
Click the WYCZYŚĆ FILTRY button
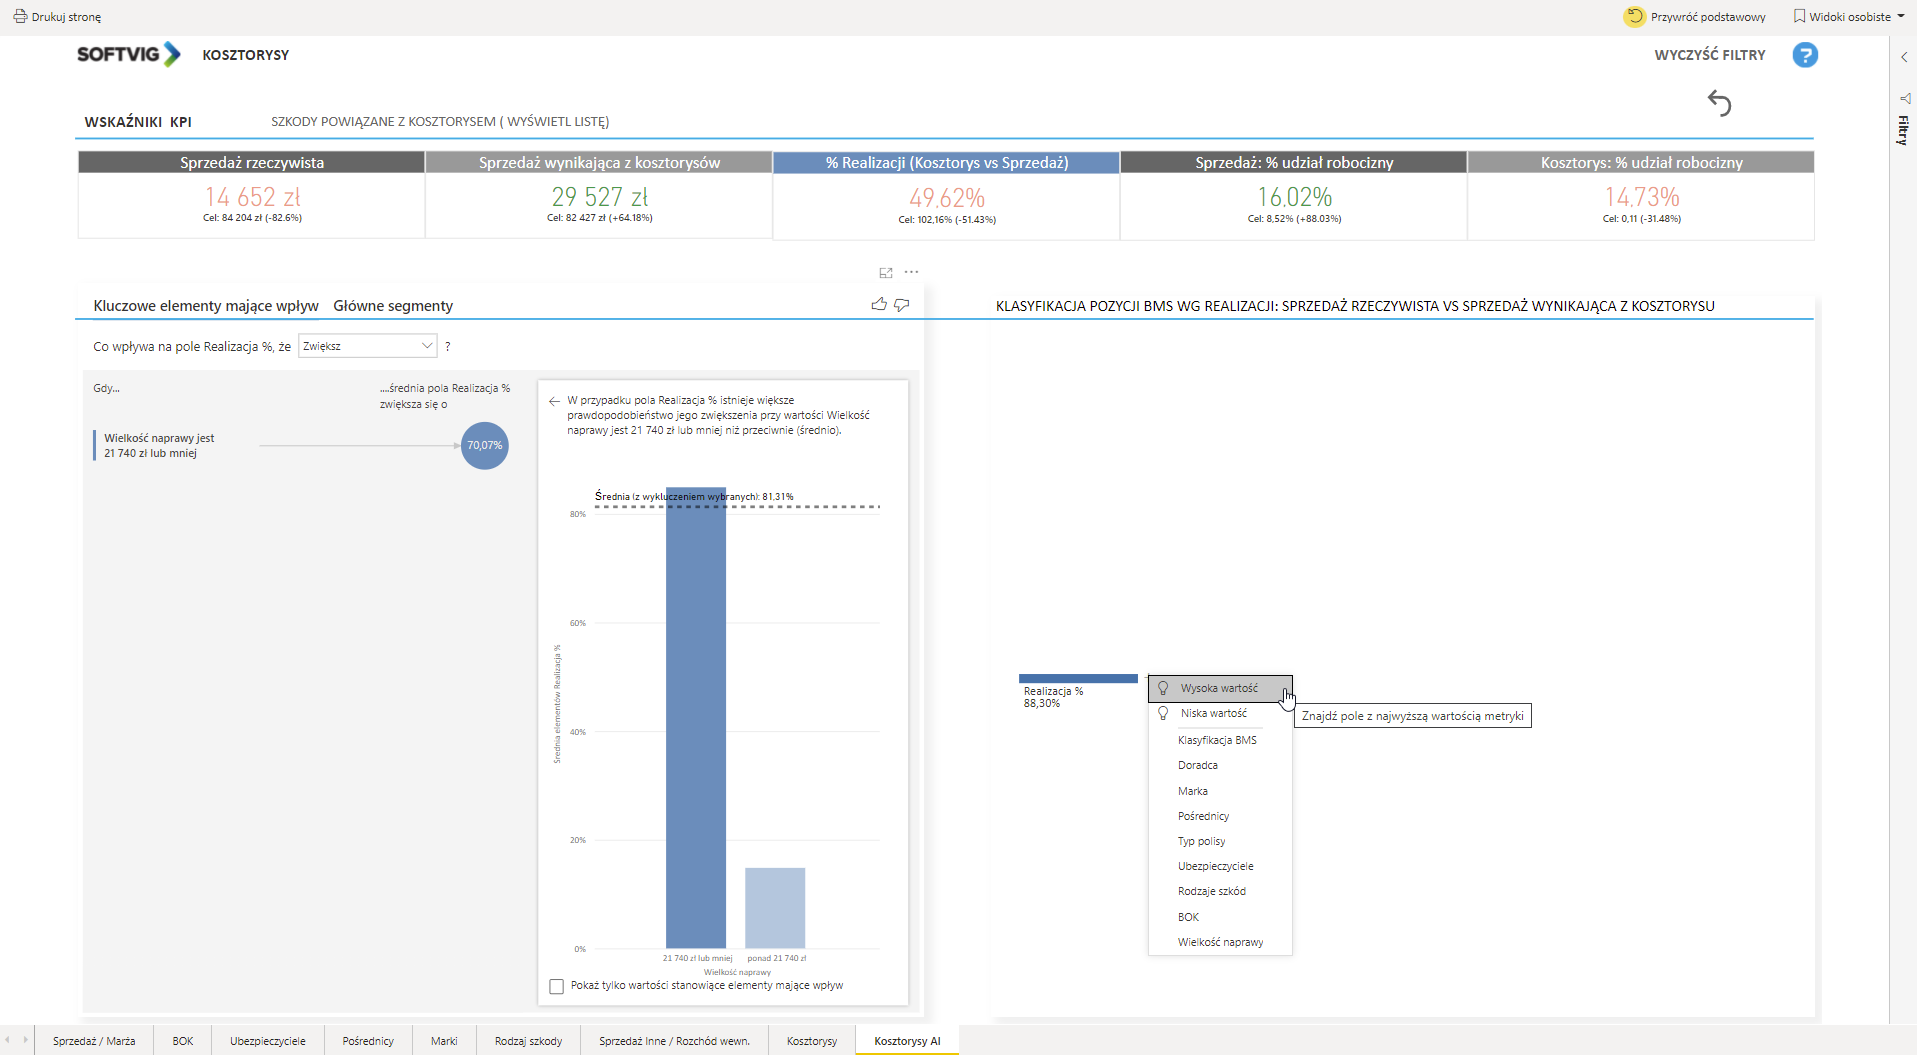[1709, 55]
